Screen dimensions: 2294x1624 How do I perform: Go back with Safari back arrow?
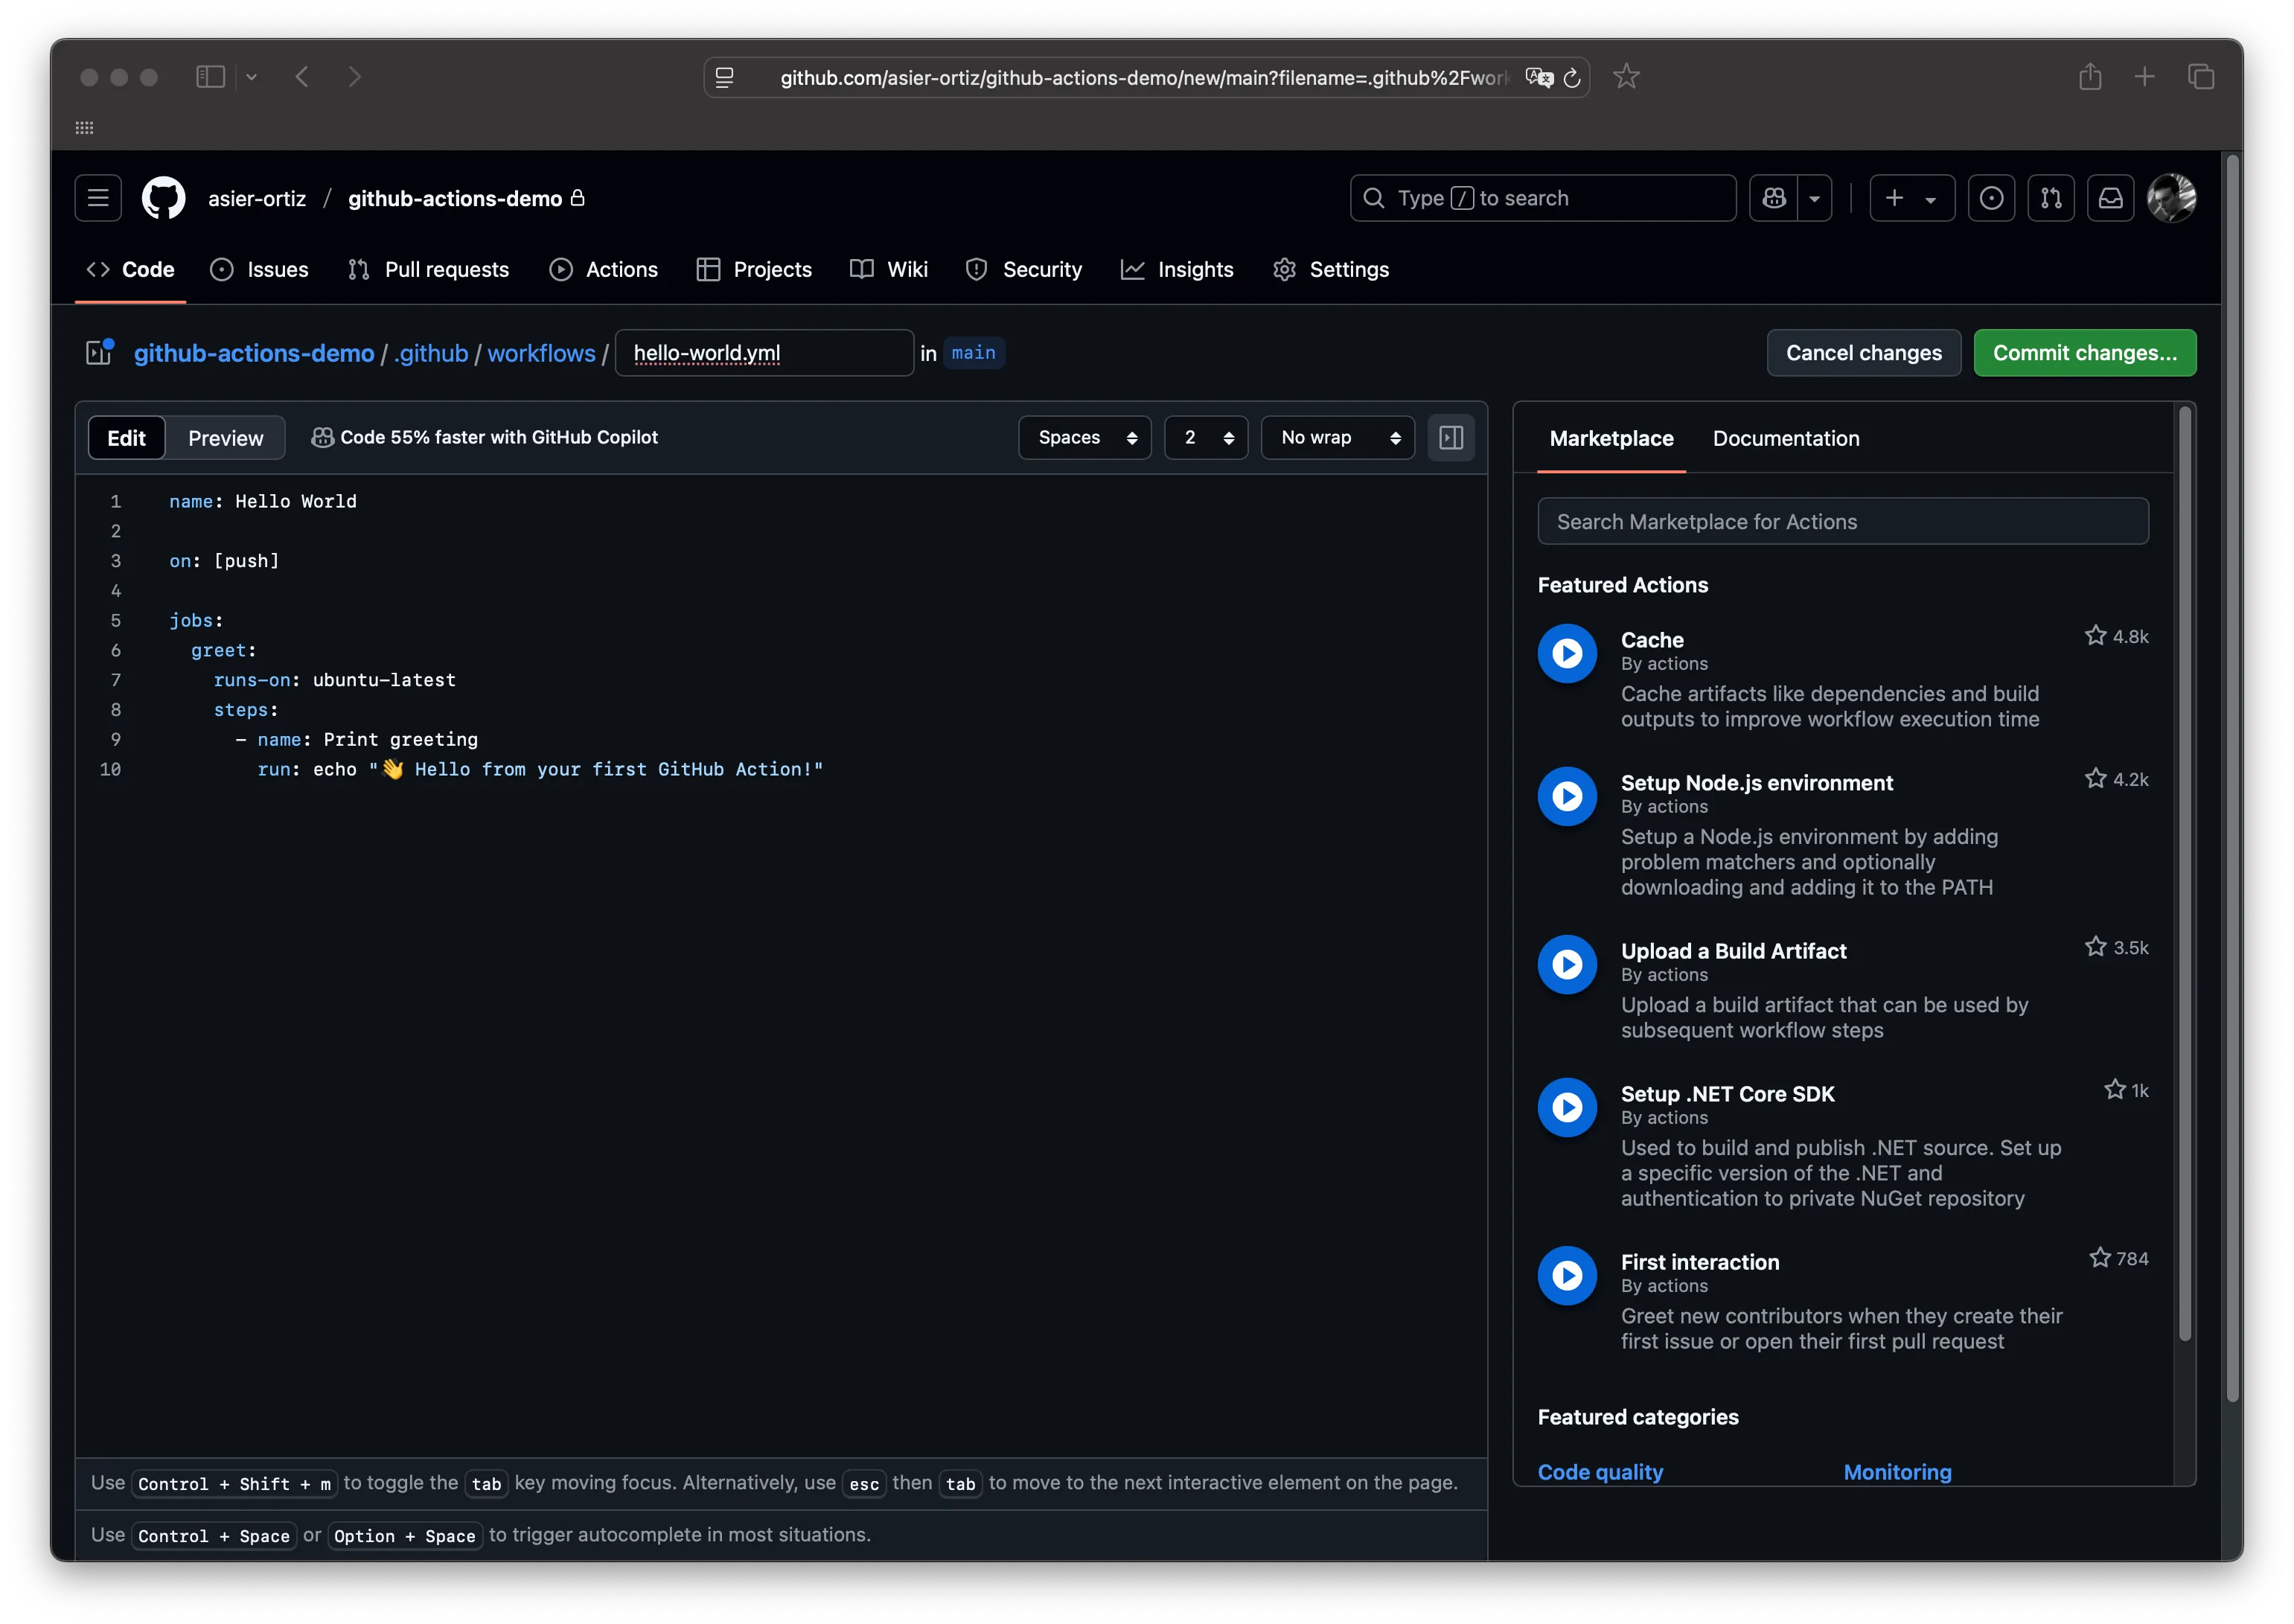pos(302,77)
